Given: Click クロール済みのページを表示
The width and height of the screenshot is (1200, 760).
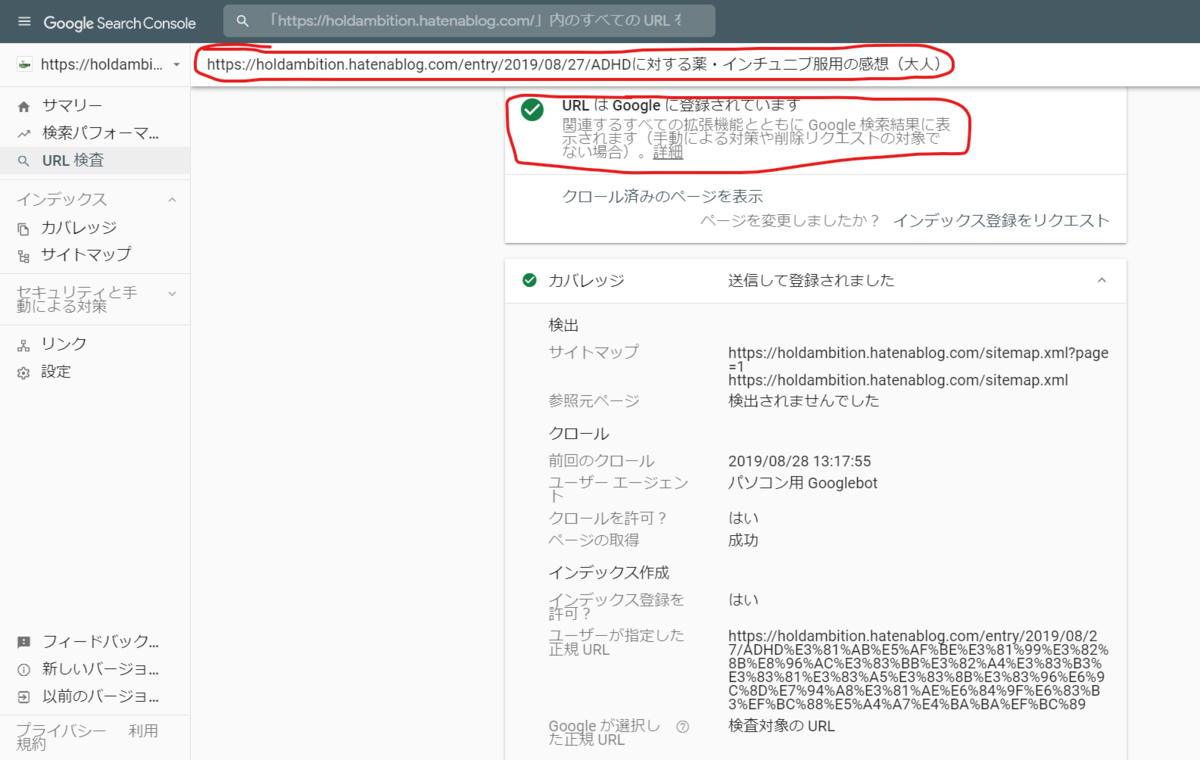Looking at the screenshot, I should (662, 196).
